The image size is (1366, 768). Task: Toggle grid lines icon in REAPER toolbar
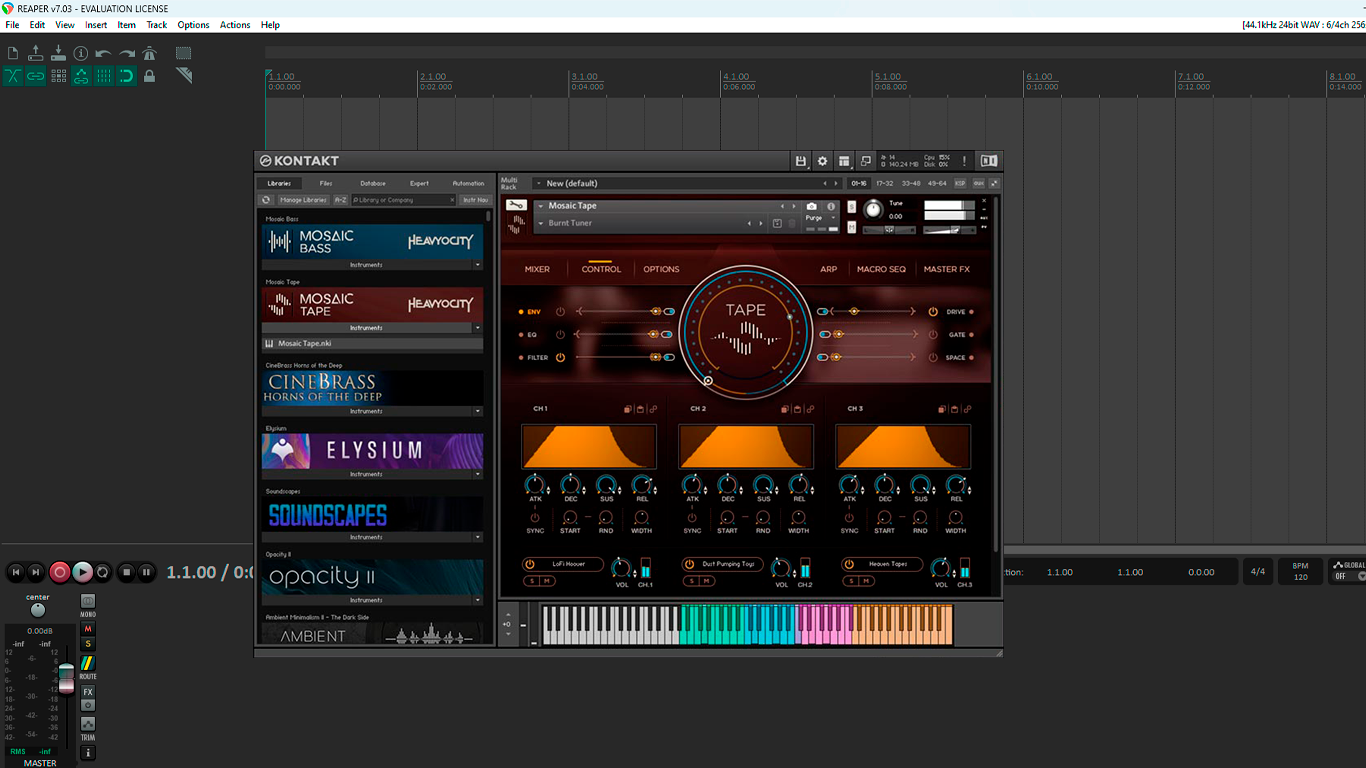(104, 76)
